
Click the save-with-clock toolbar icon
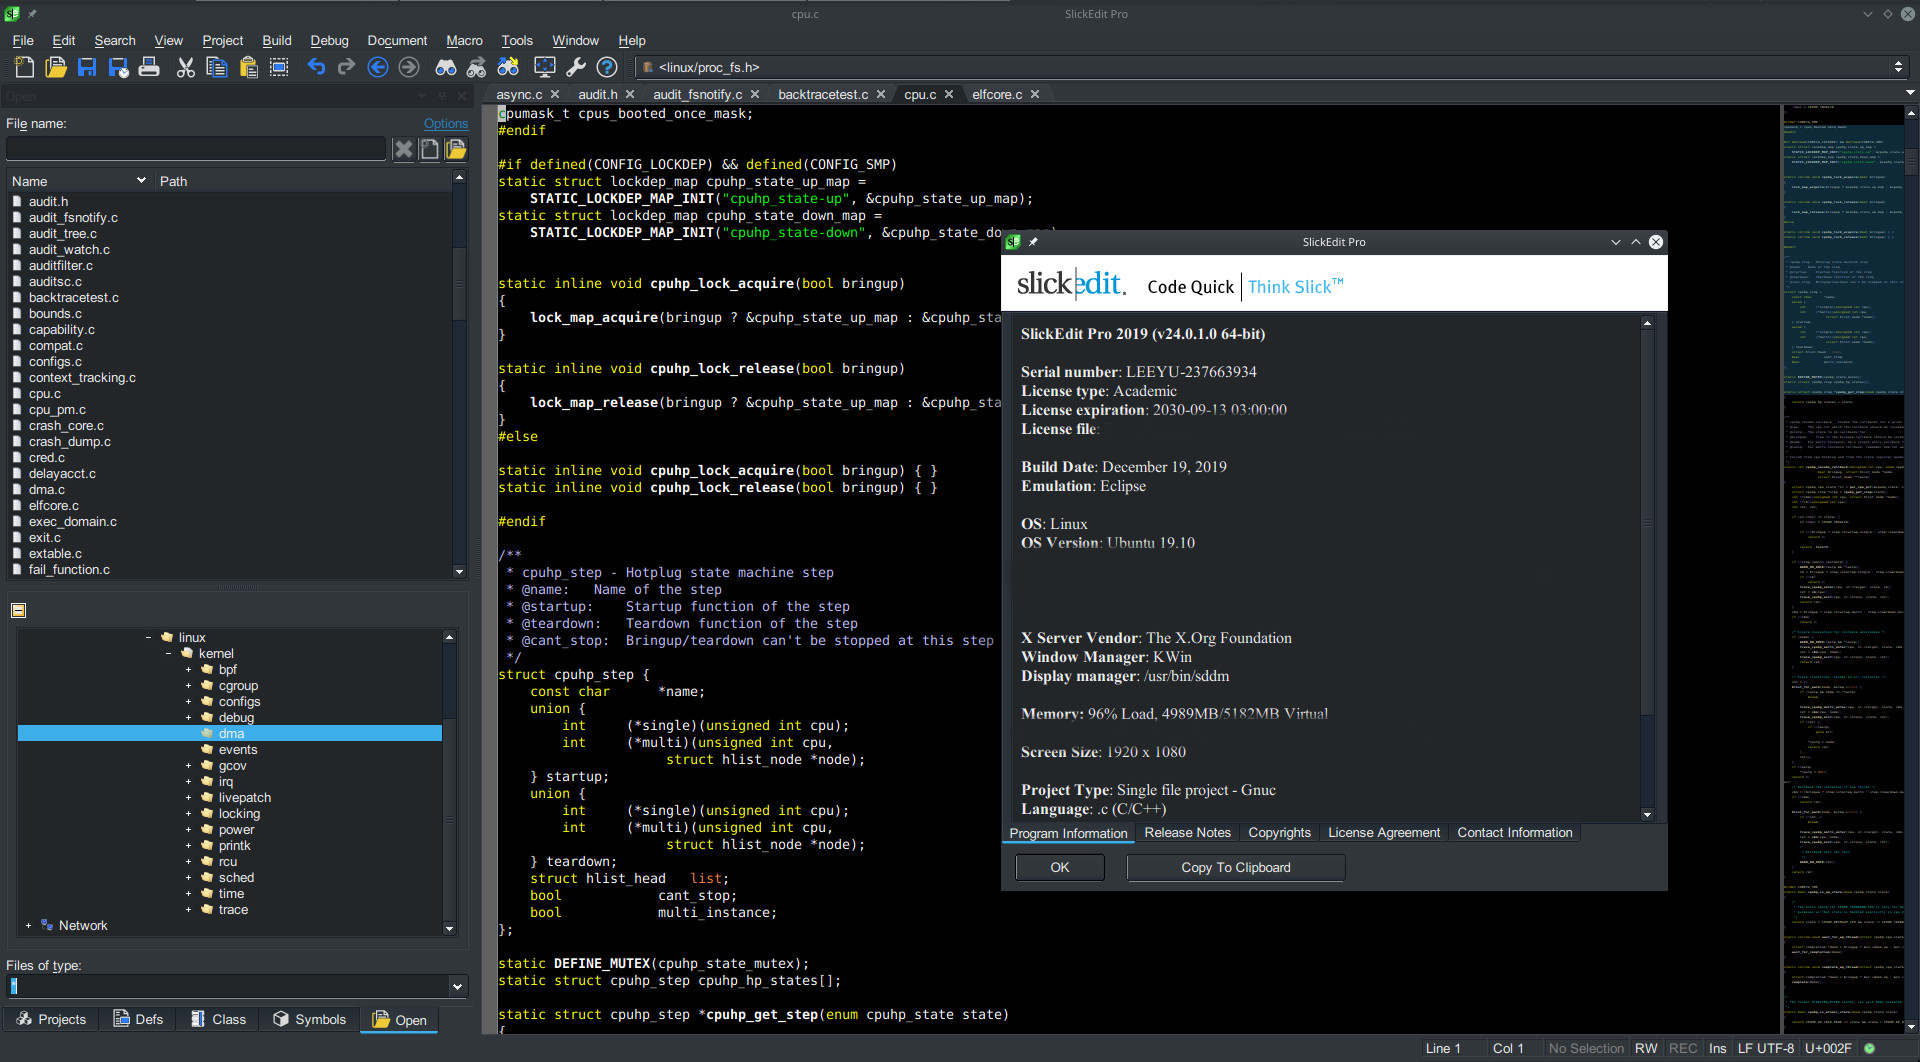[x=118, y=67]
